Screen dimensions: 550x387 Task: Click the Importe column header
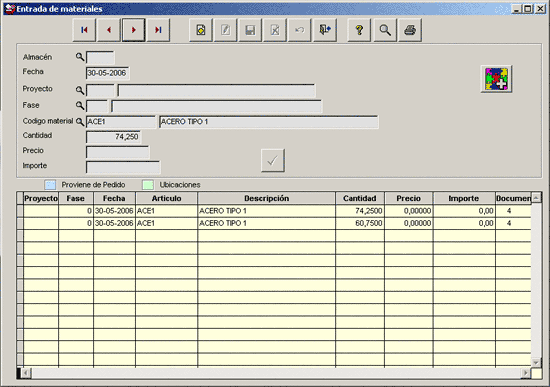pyautogui.click(x=464, y=198)
